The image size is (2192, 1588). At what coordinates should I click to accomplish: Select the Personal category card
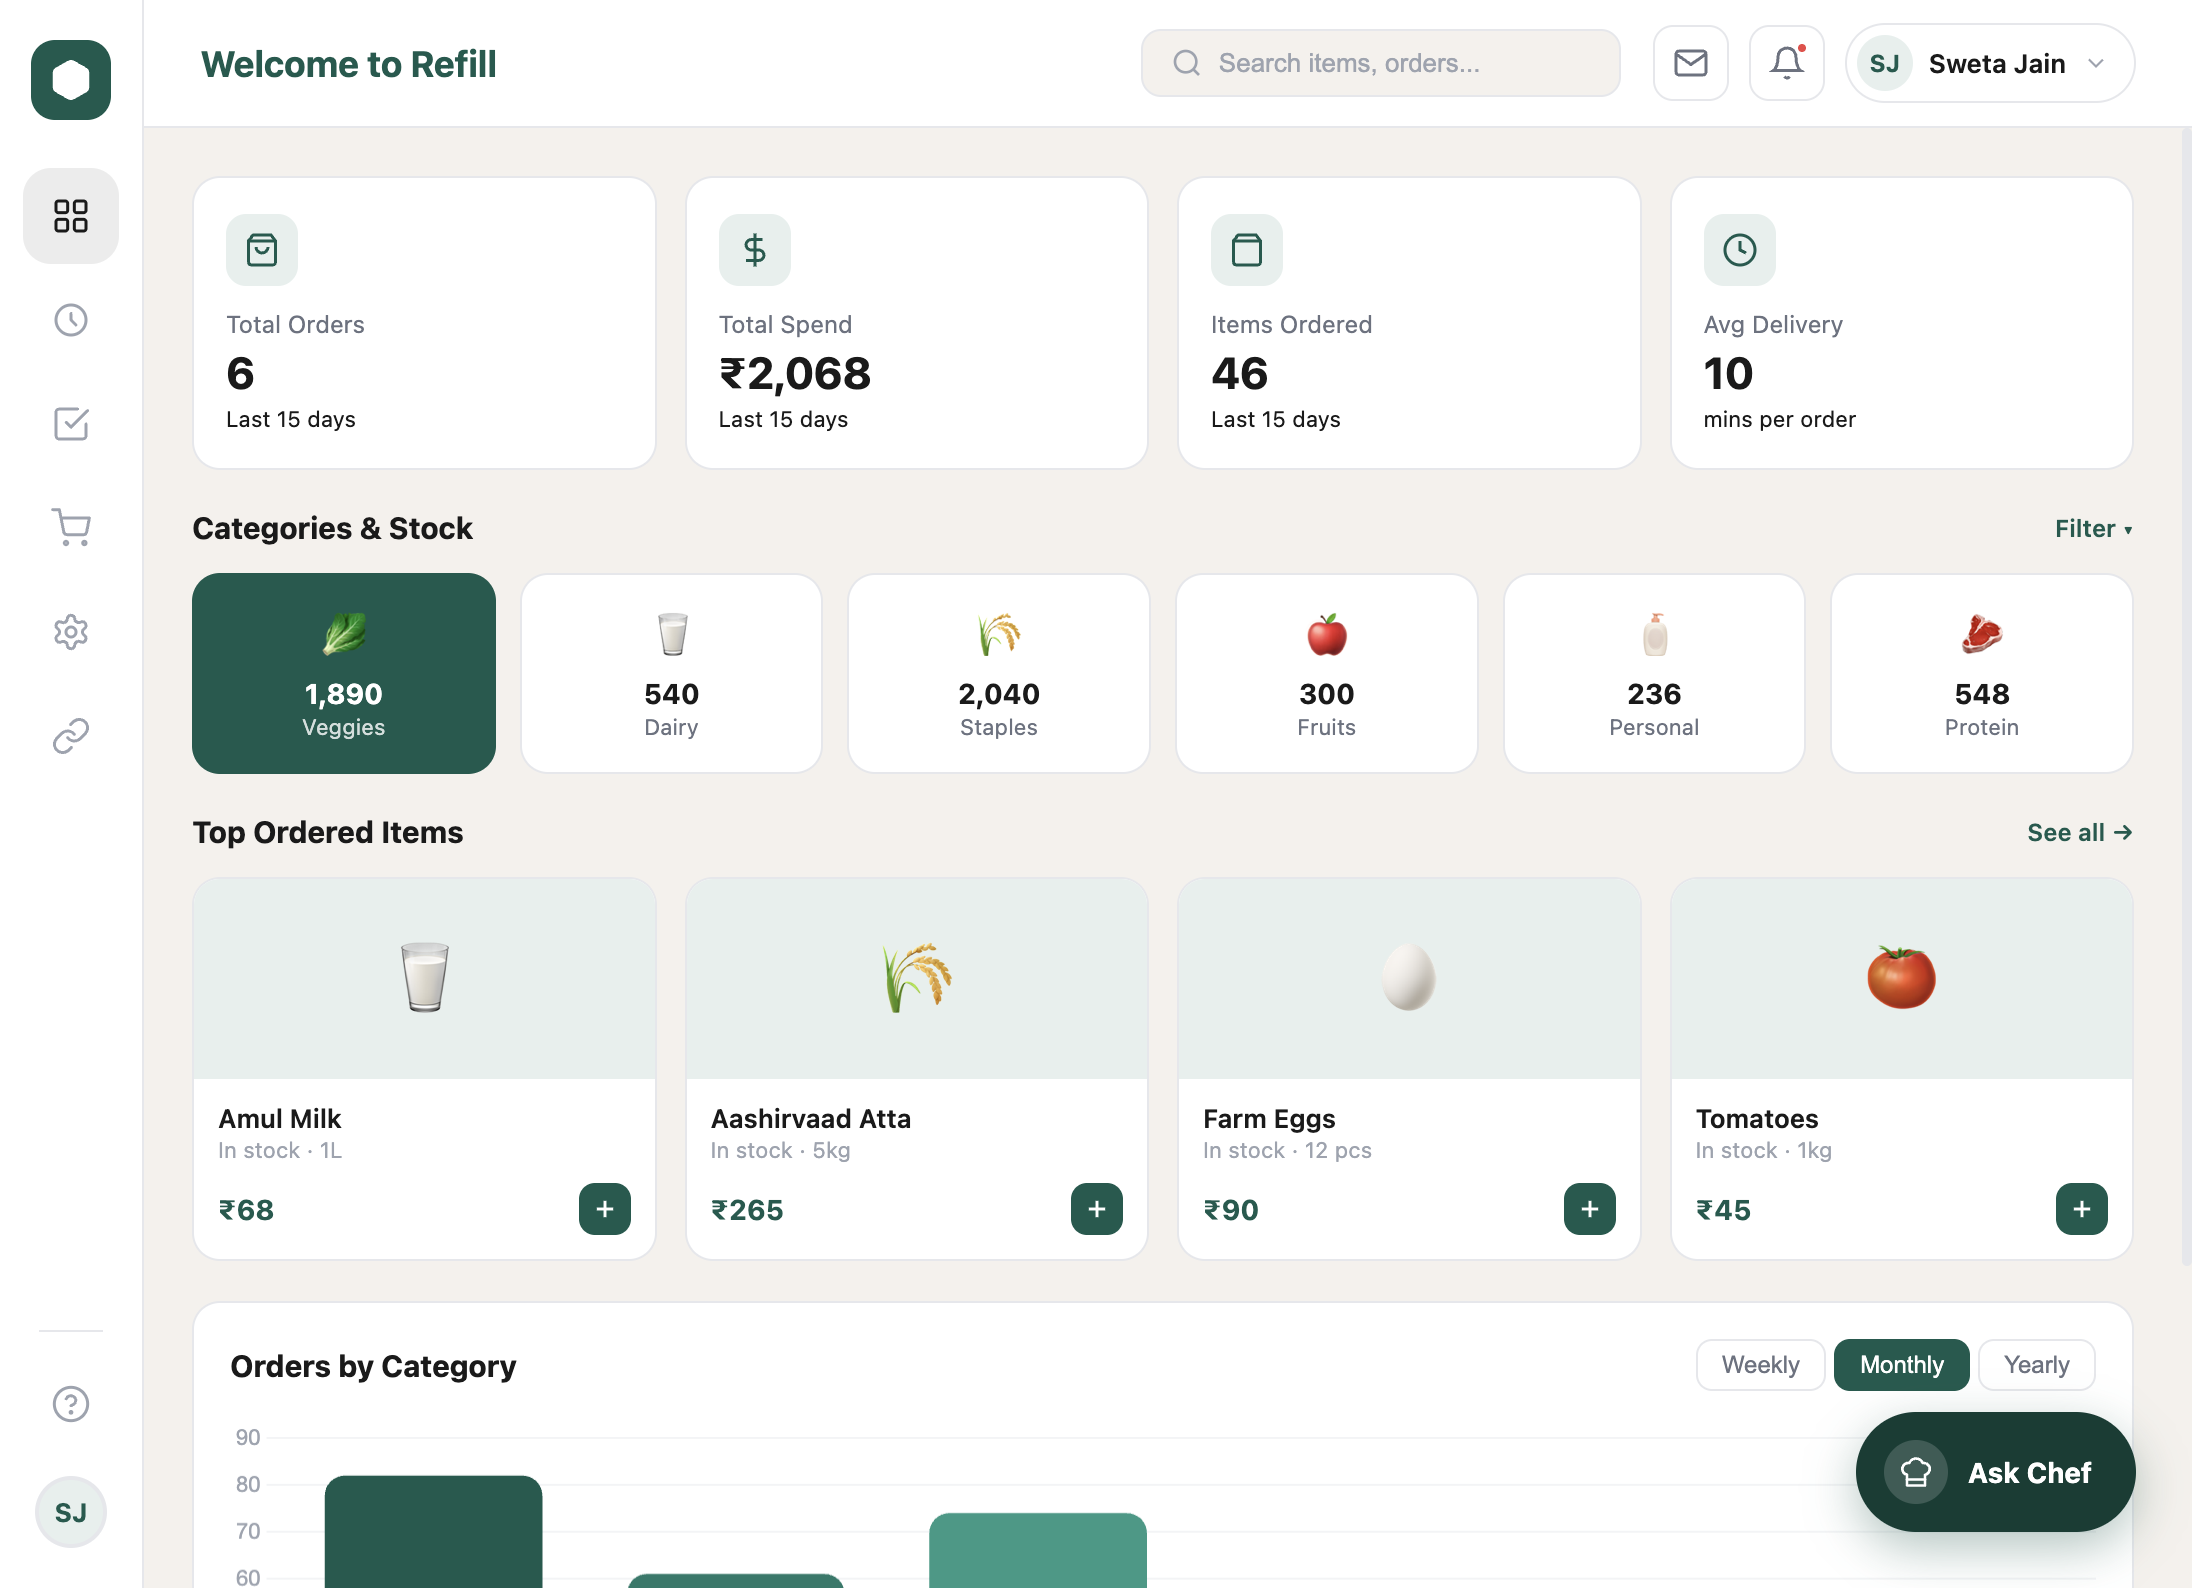pyautogui.click(x=1654, y=673)
